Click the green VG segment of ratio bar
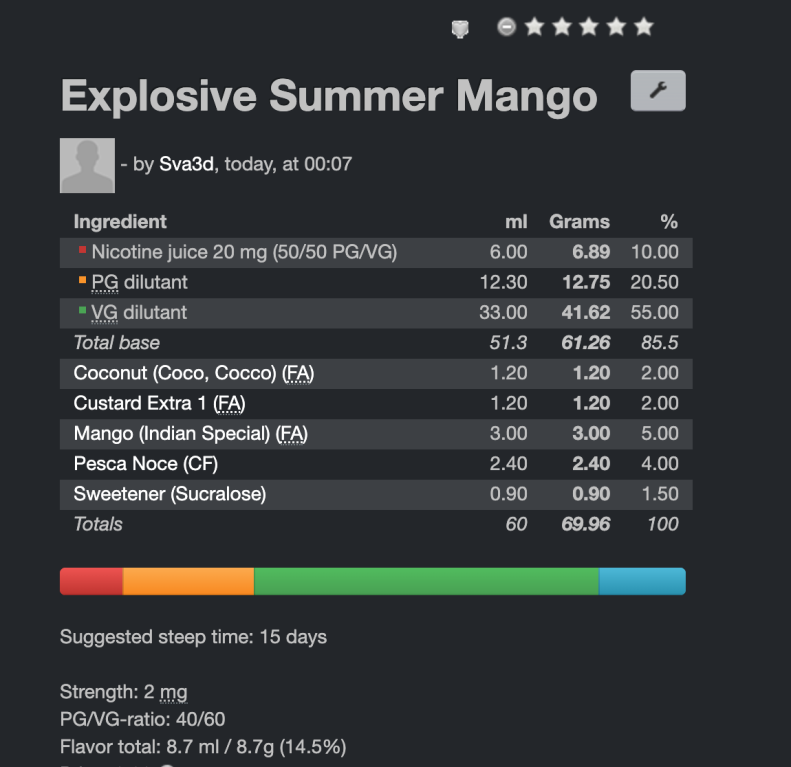Viewport: 791px width, 767px height. [426, 581]
